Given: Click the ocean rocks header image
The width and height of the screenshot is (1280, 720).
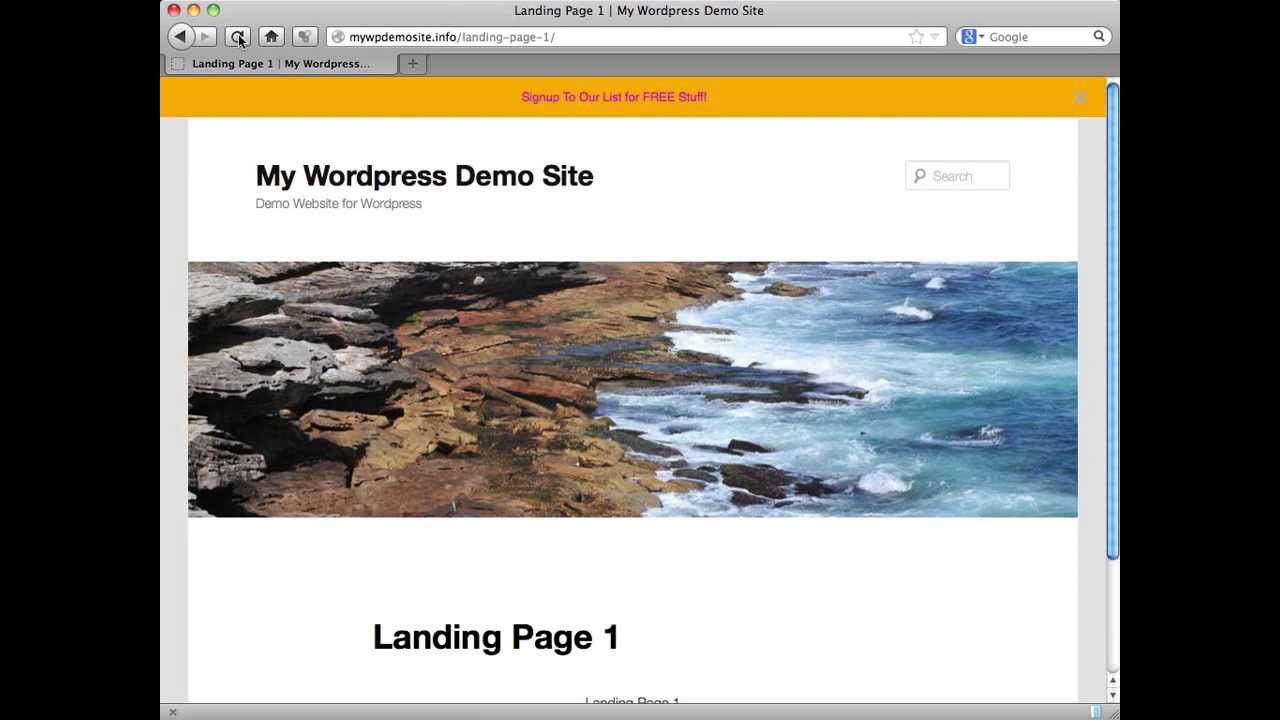Looking at the screenshot, I should point(633,390).
